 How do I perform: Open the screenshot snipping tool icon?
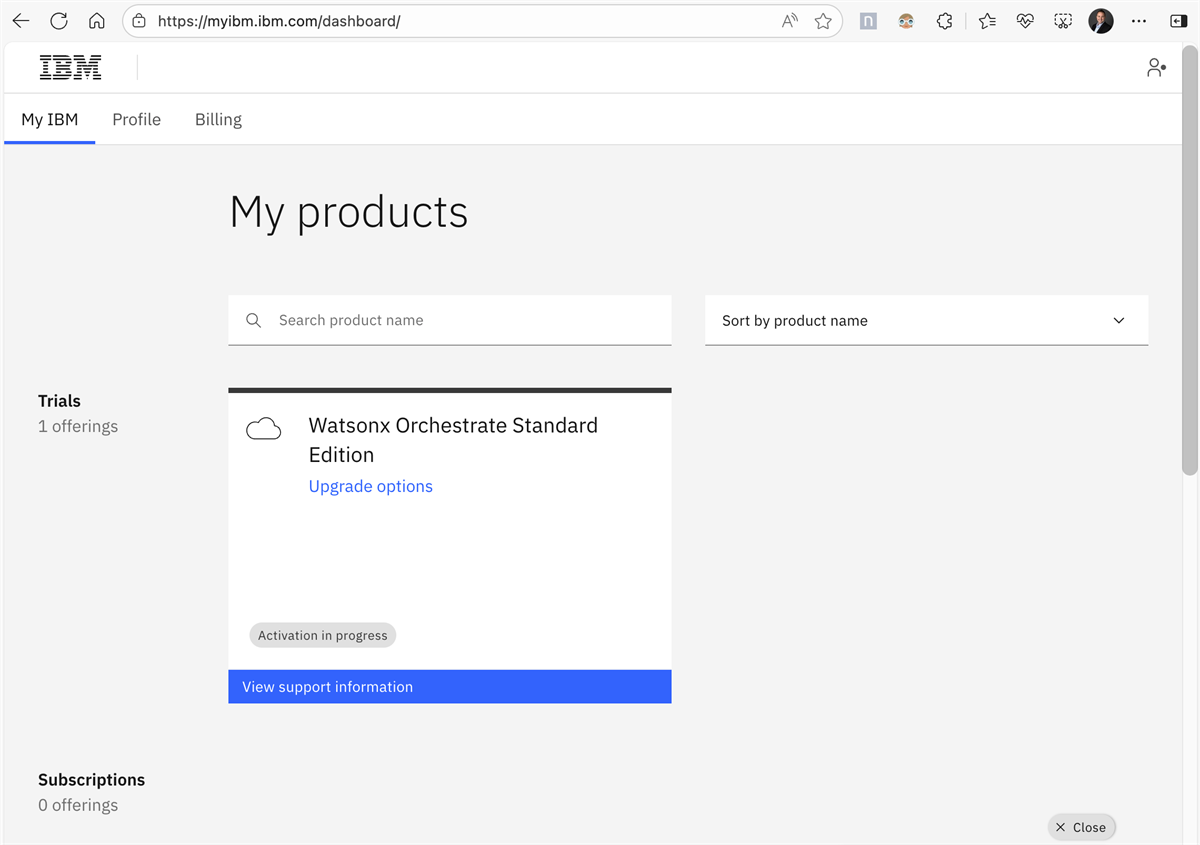[1063, 21]
